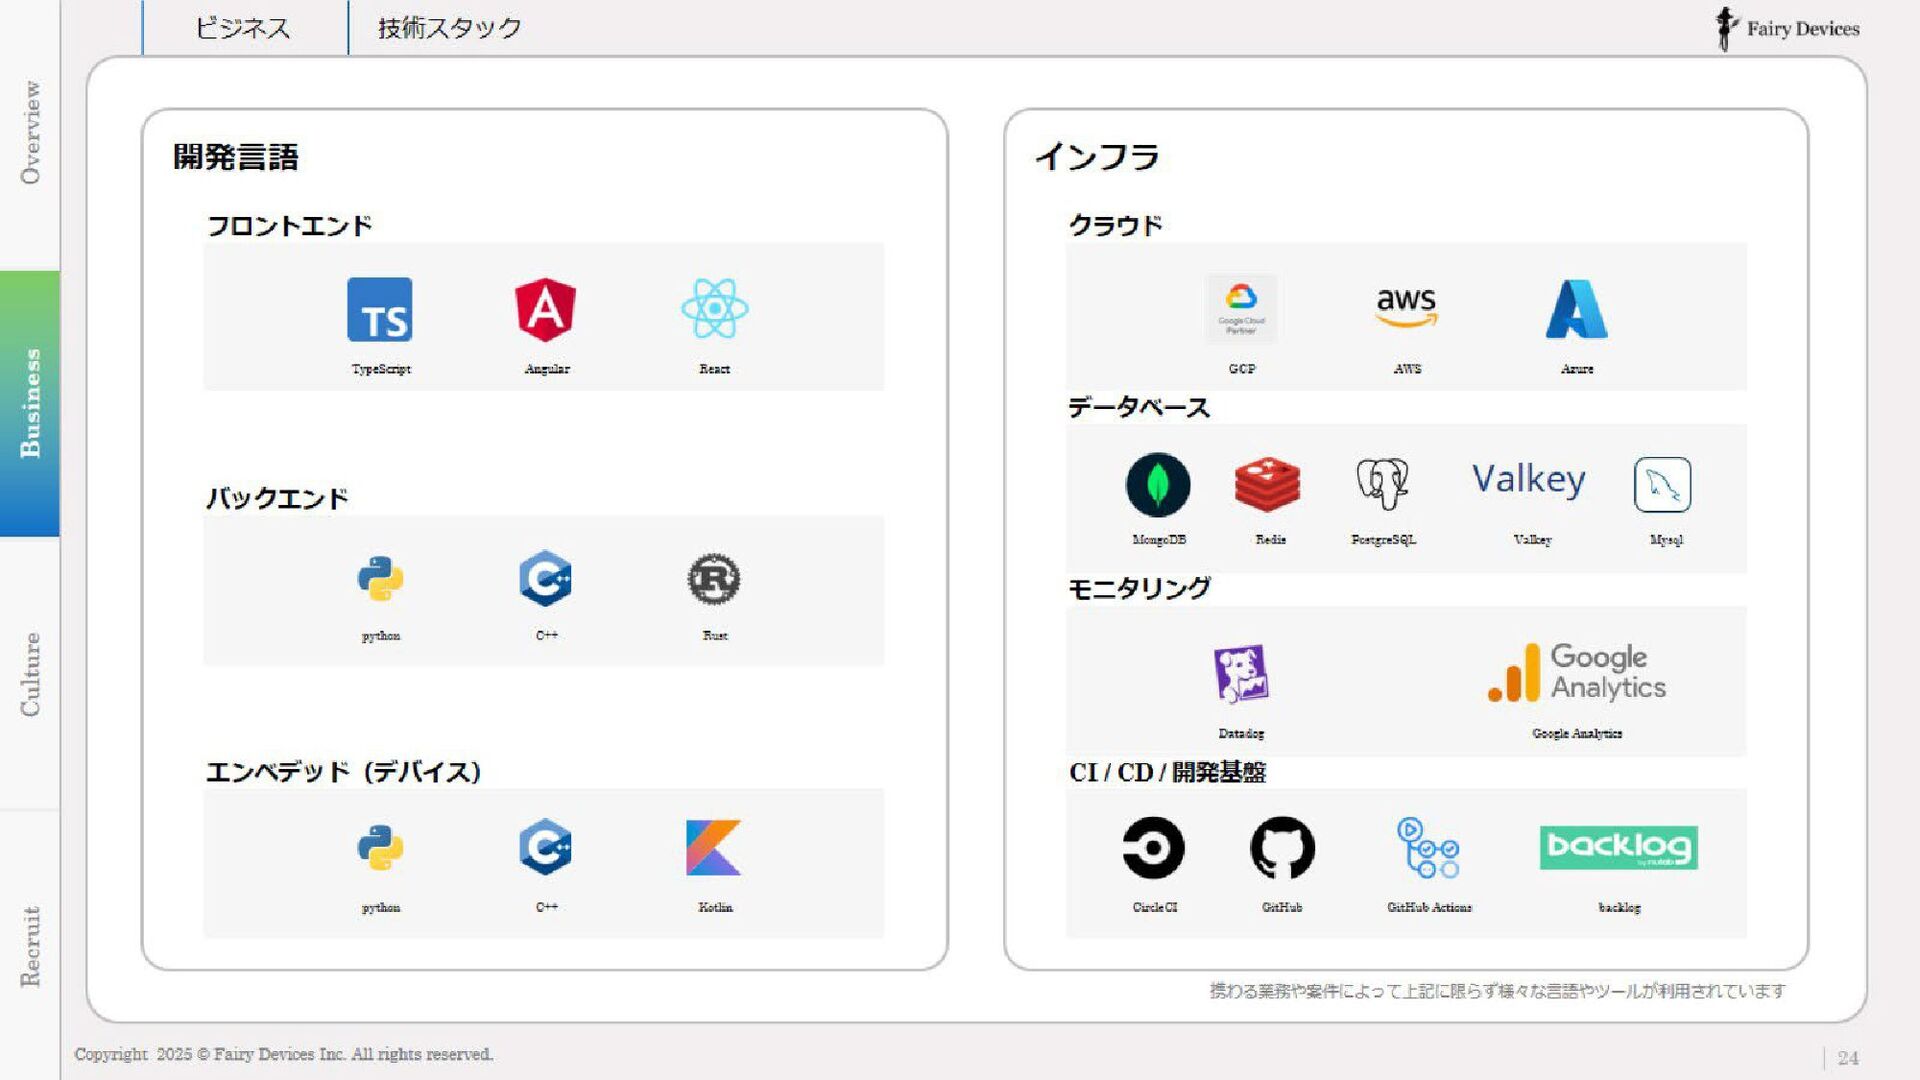
Task: Click the データベース section heading
Action: [1139, 408]
